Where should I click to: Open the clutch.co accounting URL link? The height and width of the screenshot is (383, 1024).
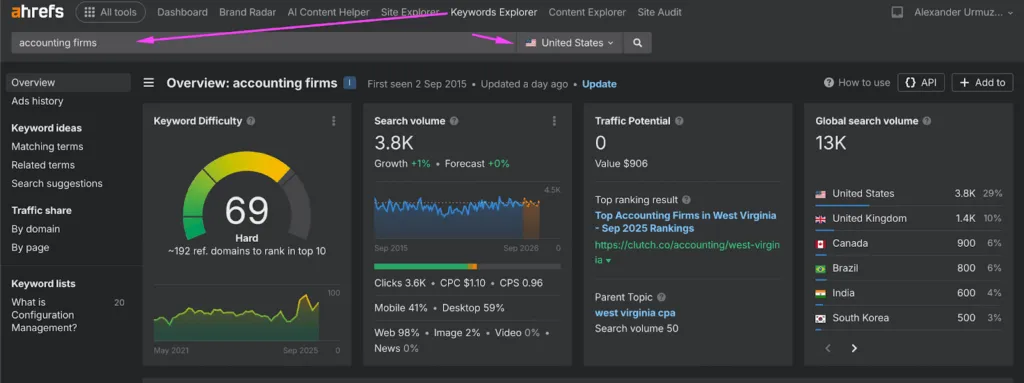click(686, 252)
